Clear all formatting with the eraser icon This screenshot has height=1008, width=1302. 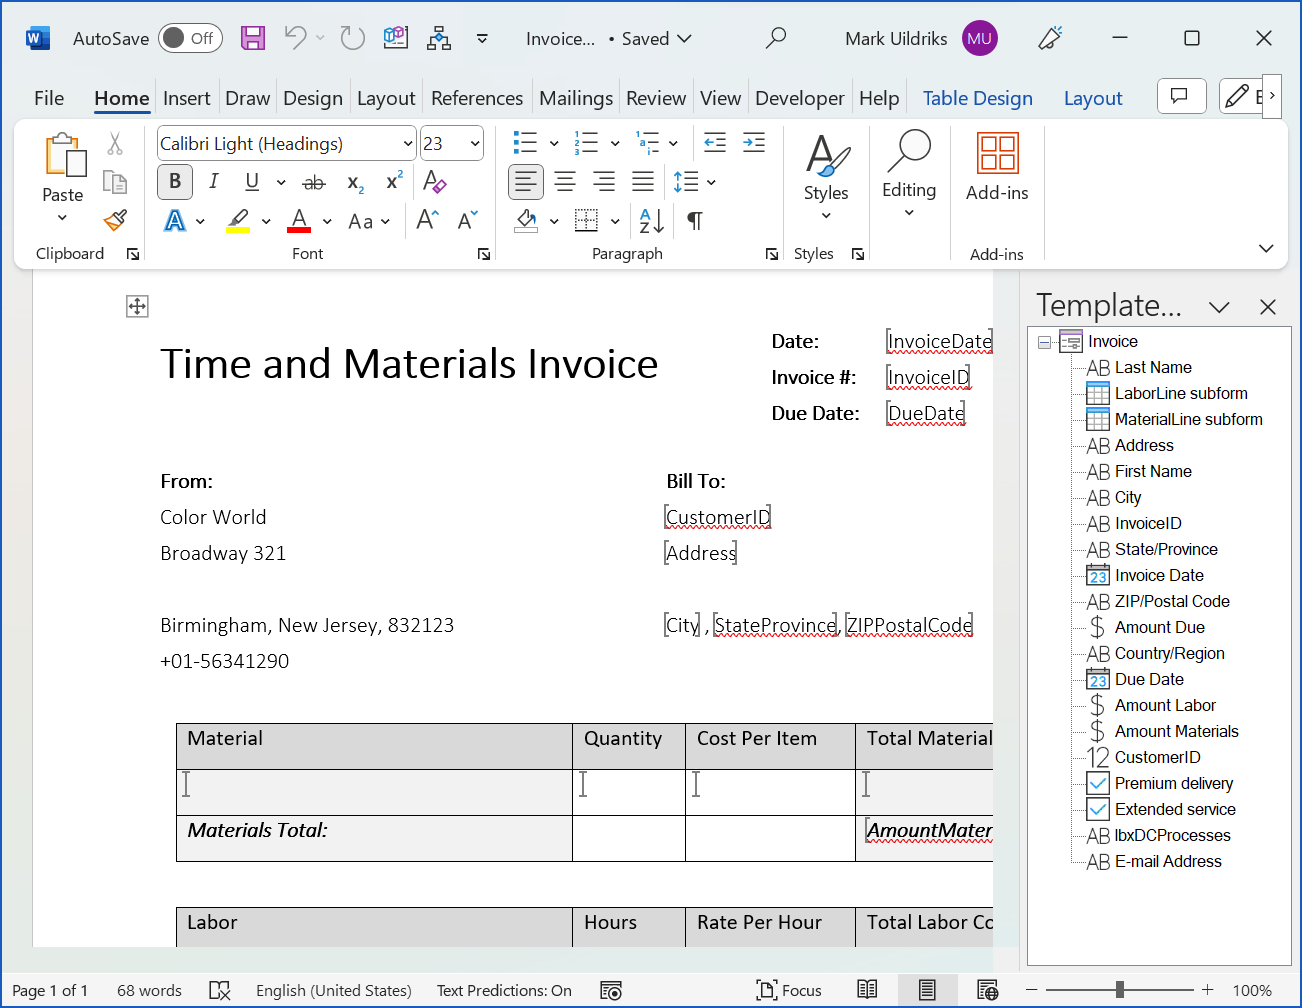(434, 181)
